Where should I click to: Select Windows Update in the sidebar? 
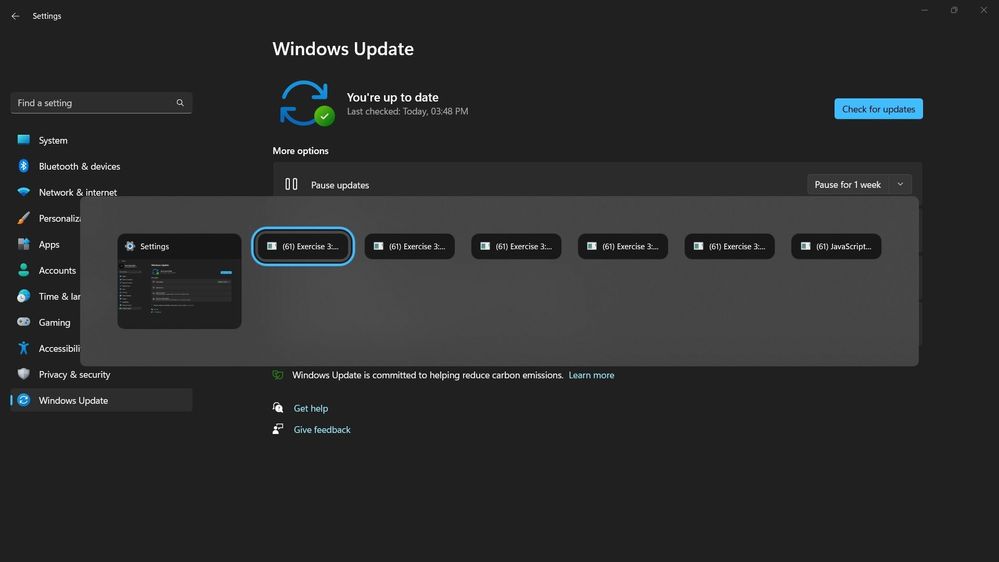[x=101, y=400]
